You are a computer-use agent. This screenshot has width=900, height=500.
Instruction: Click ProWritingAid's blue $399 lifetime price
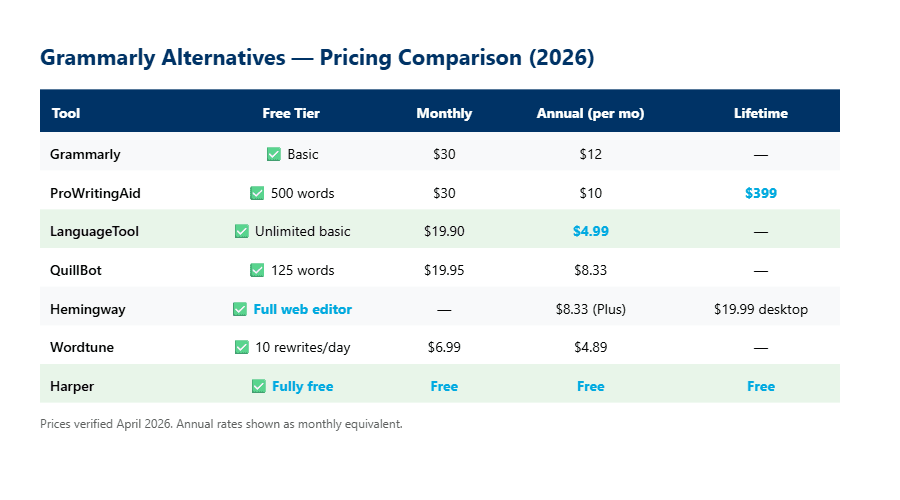[760, 193]
